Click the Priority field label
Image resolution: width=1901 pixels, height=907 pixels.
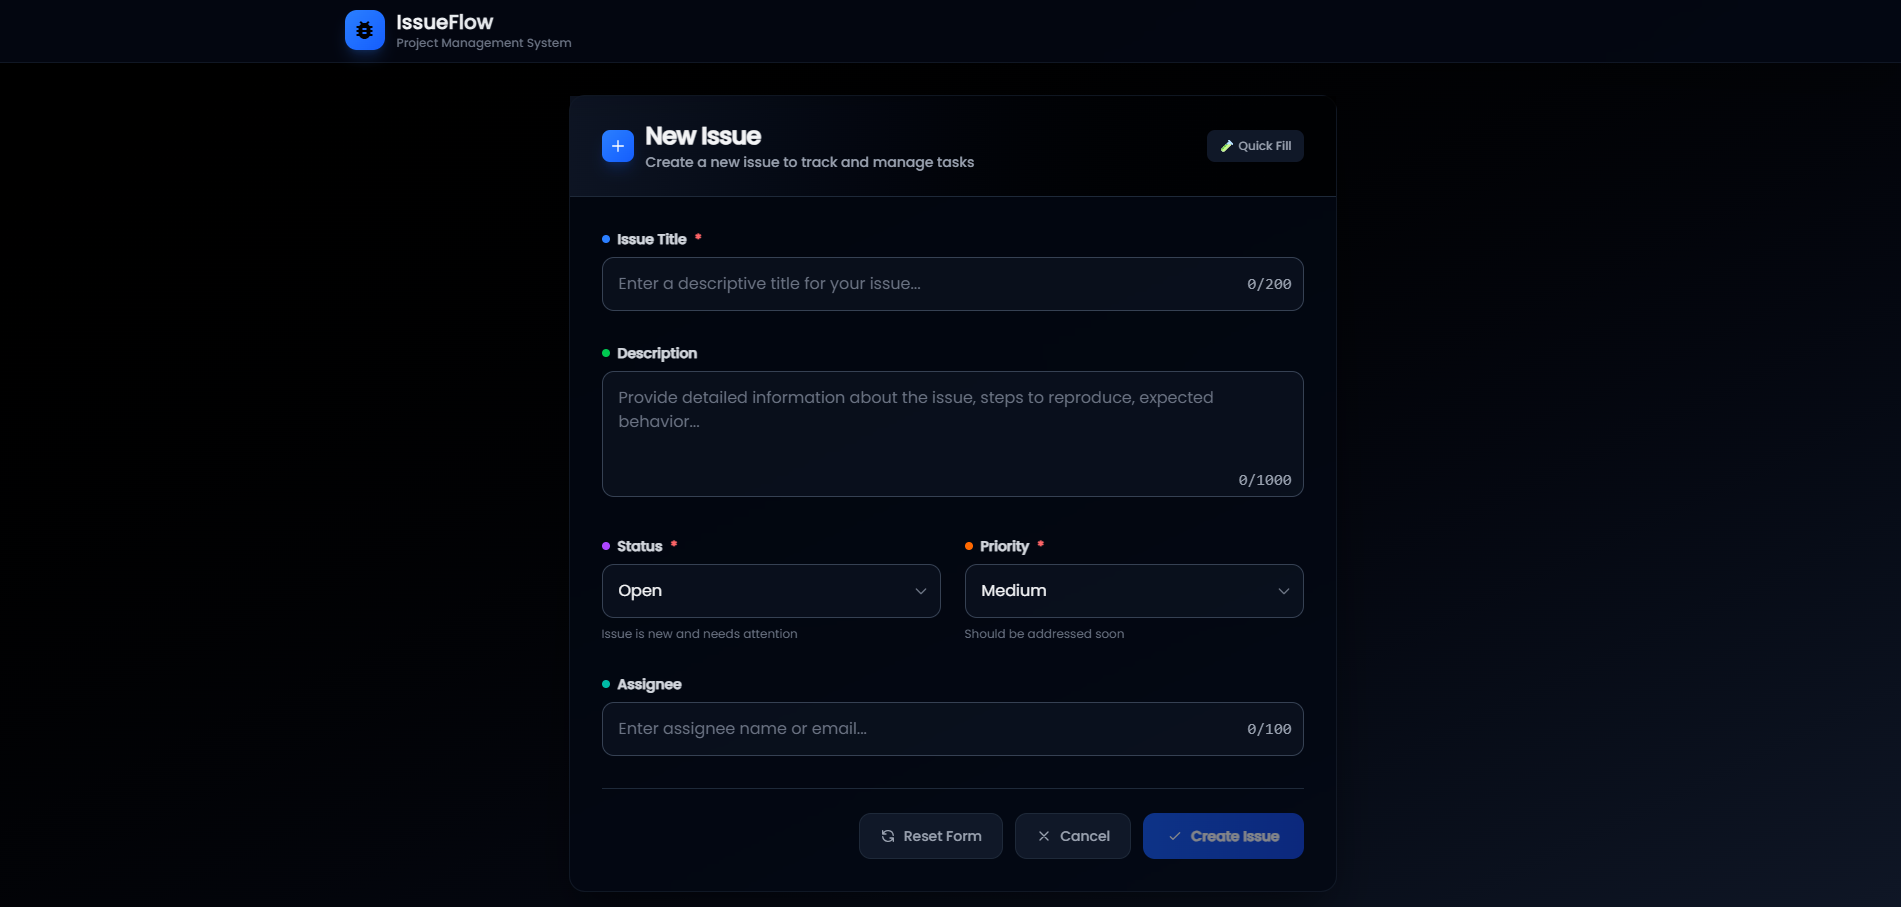(x=1004, y=546)
